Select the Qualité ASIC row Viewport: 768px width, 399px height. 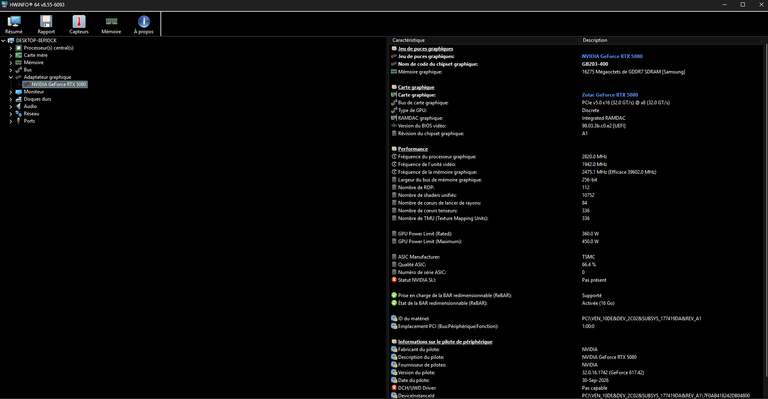pyautogui.click(x=576, y=264)
